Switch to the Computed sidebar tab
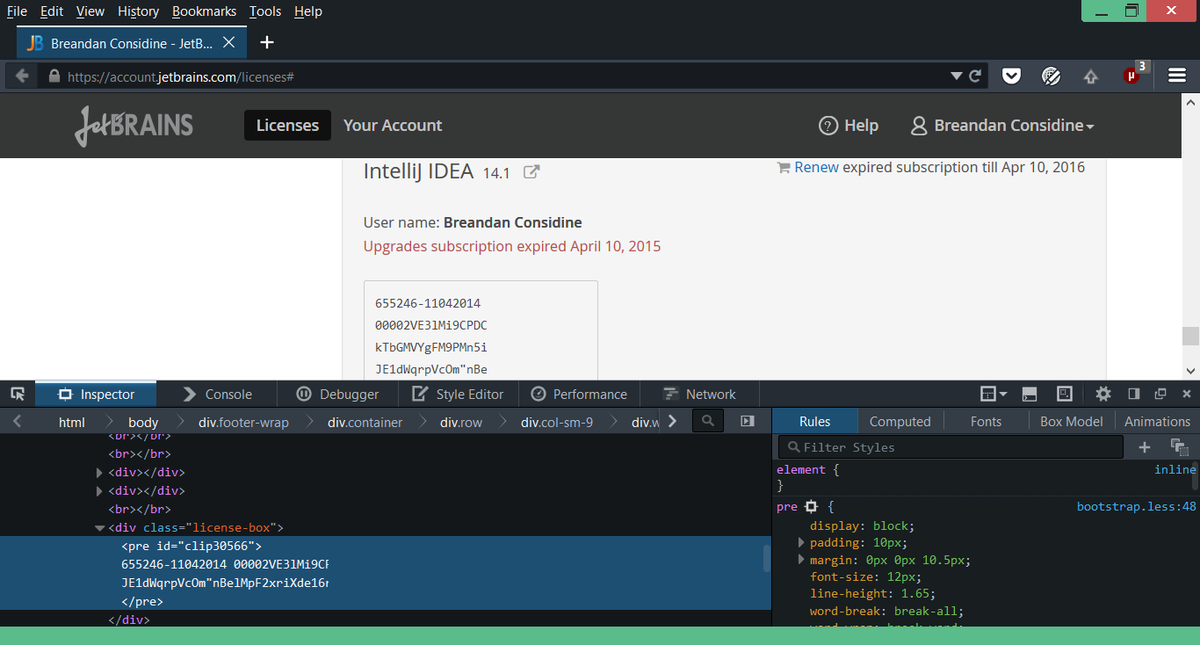This screenshot has height=645, width=1200. point(900,422)
